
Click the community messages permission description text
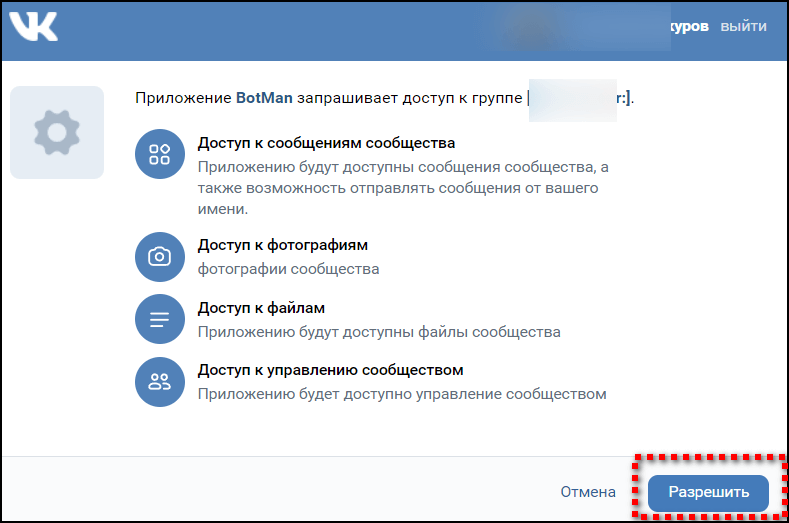(402, 188)
